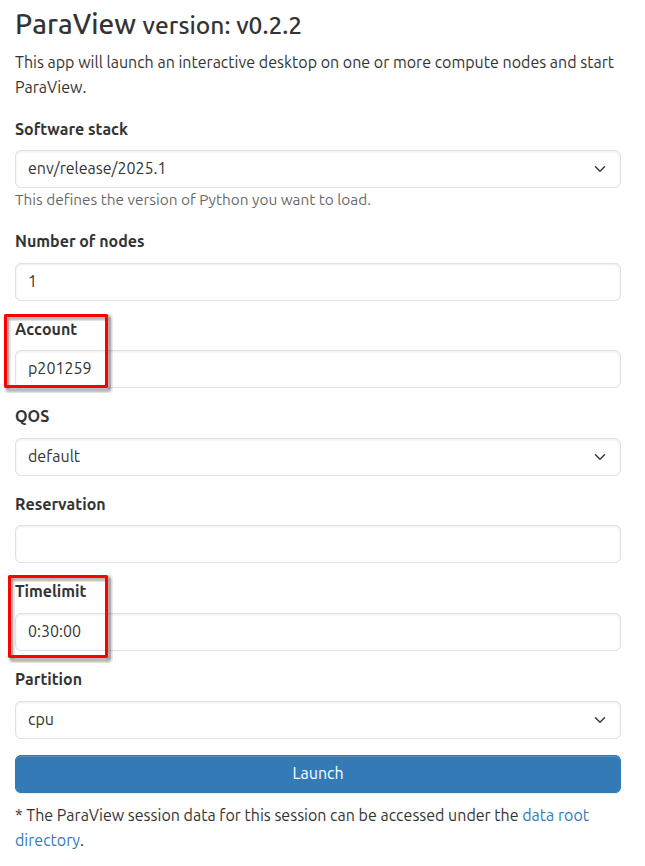Click the Number of nodes label

[x=80, y=241]
